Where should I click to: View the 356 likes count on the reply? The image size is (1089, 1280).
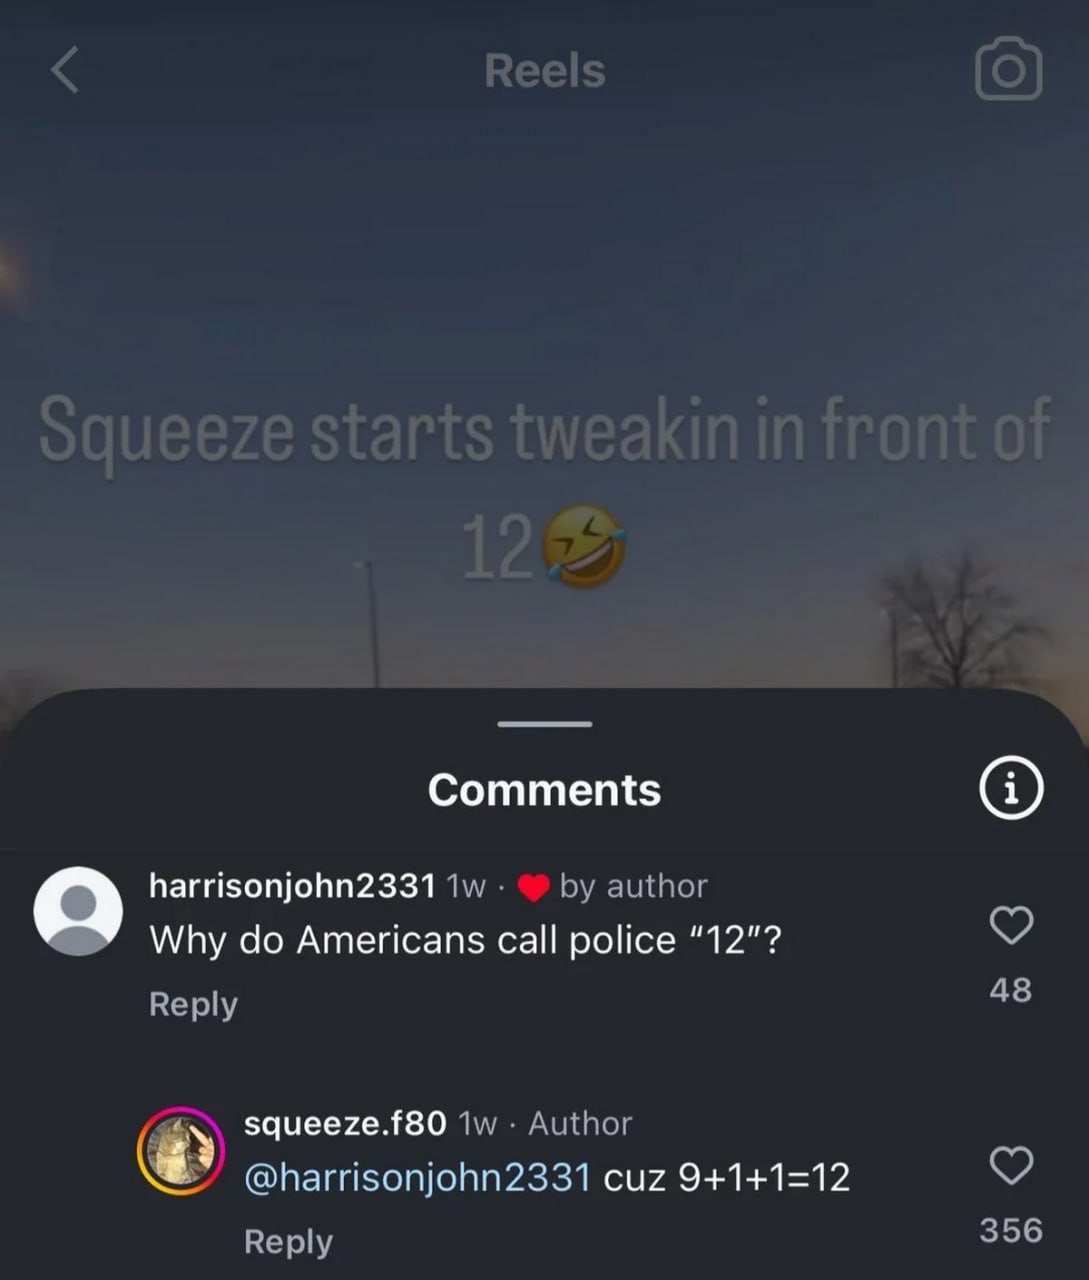click(x=1011, y=1230)
